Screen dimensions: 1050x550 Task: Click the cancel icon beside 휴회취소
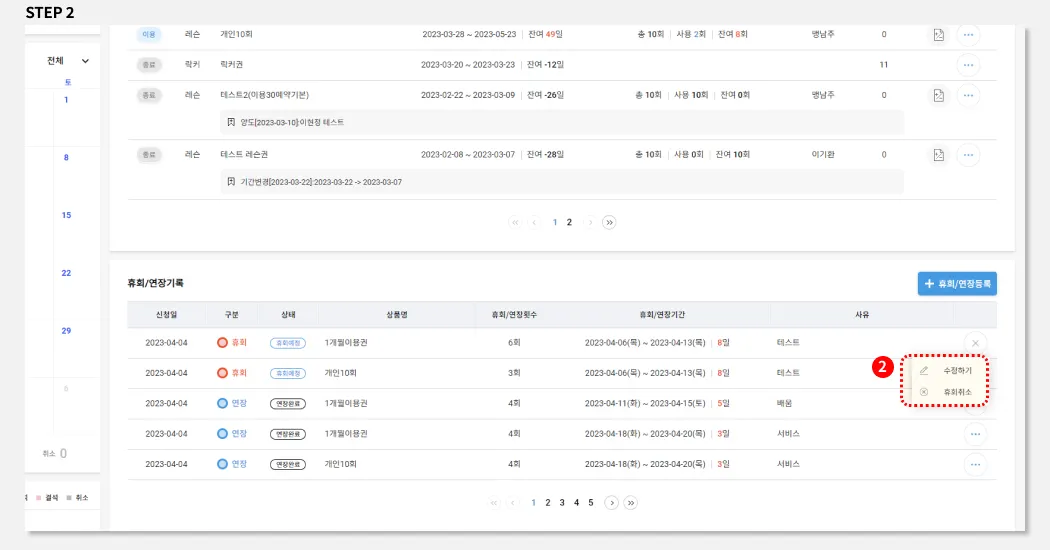[924, 392]
